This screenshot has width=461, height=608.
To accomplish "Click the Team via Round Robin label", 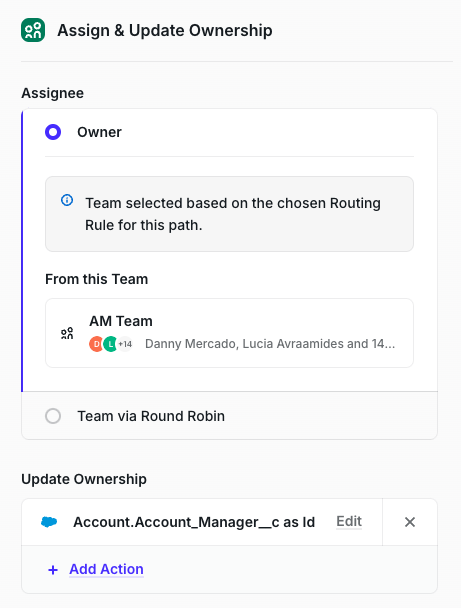I will [x=151, y=416].
